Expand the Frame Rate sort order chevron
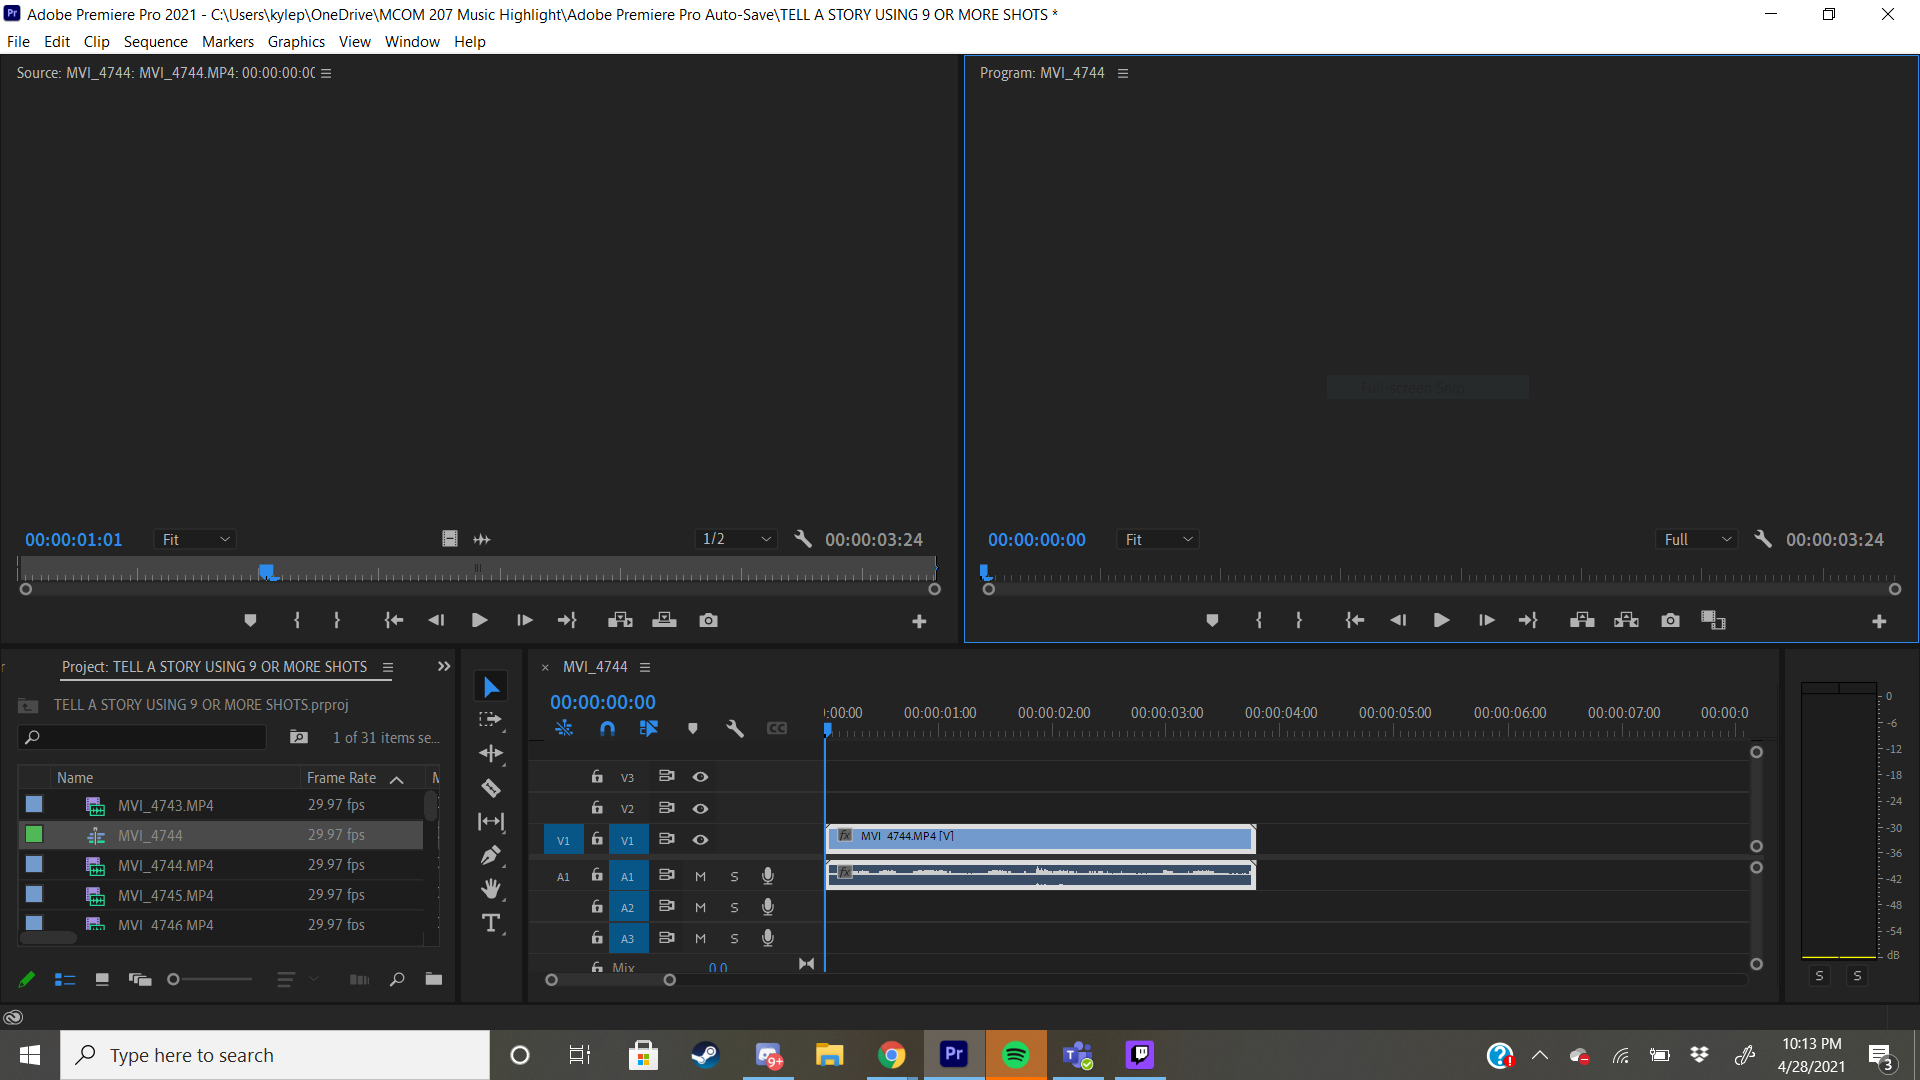Viewport: 1920px width, 1080px height. [396, 778]
